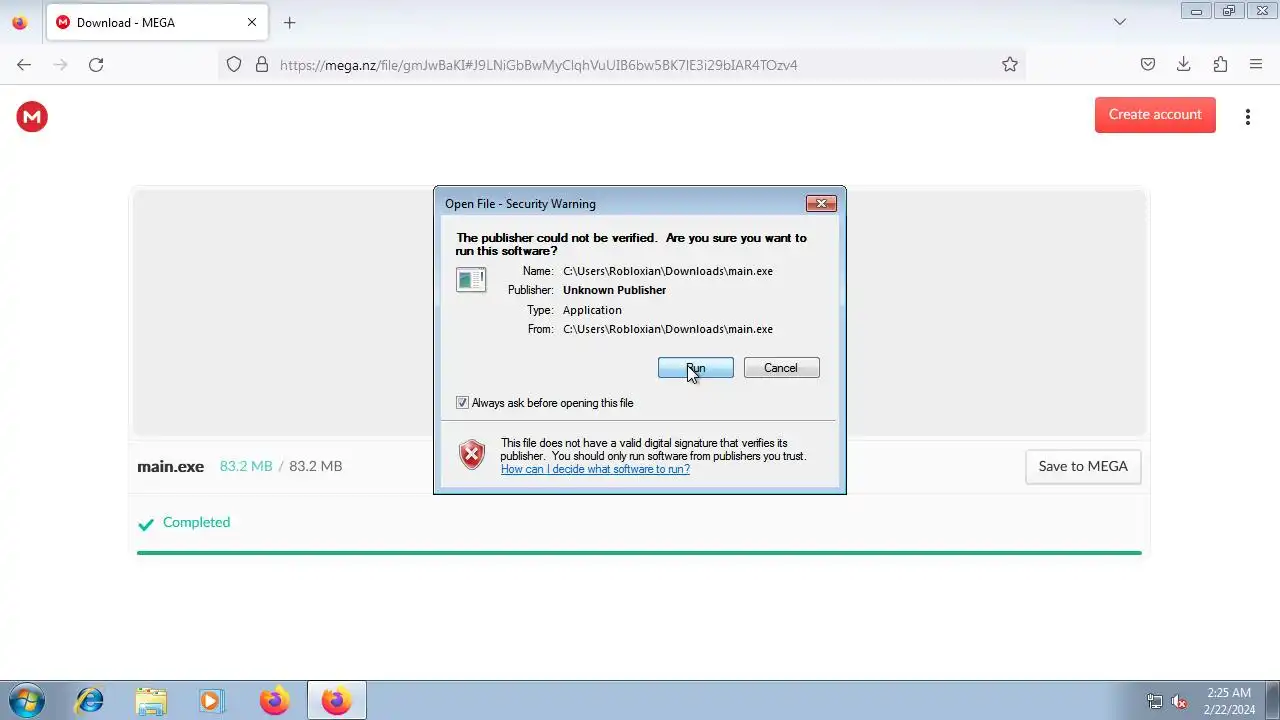The height and width of the screenshot is (720, 1280).
Task: Close the Download - MEGA tab
Action: pos(252,22)
